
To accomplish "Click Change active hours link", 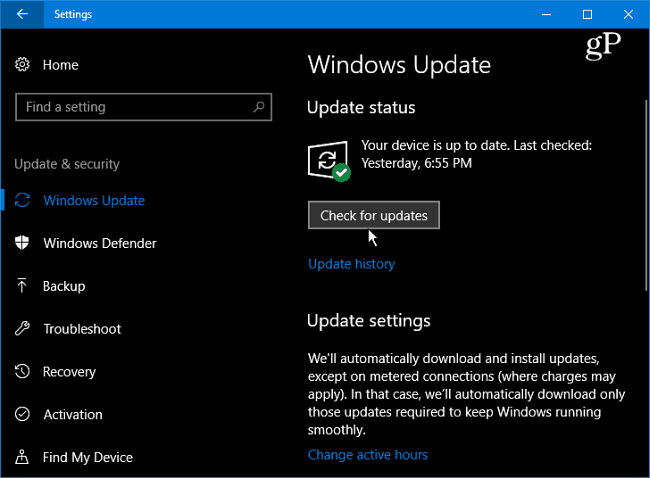I will tap(368, 455).
